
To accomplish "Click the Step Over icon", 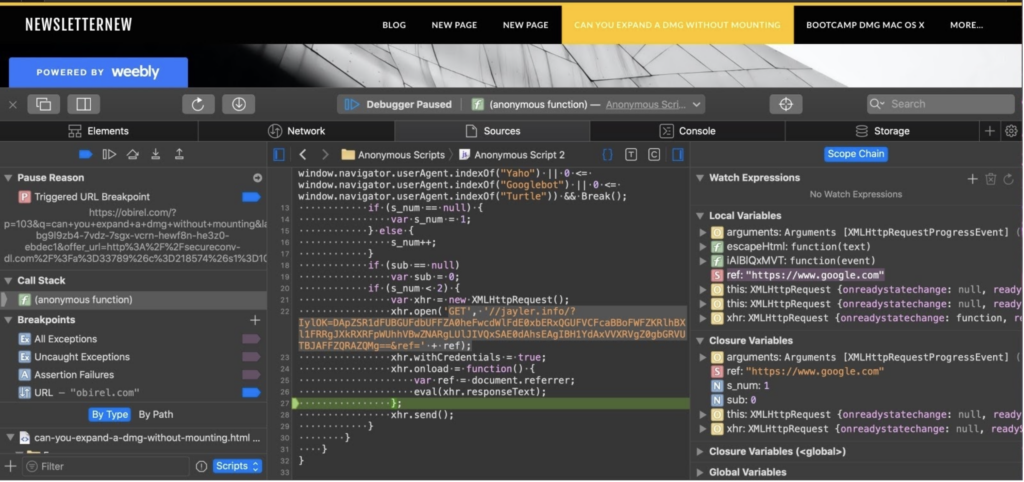I will 133,154.
